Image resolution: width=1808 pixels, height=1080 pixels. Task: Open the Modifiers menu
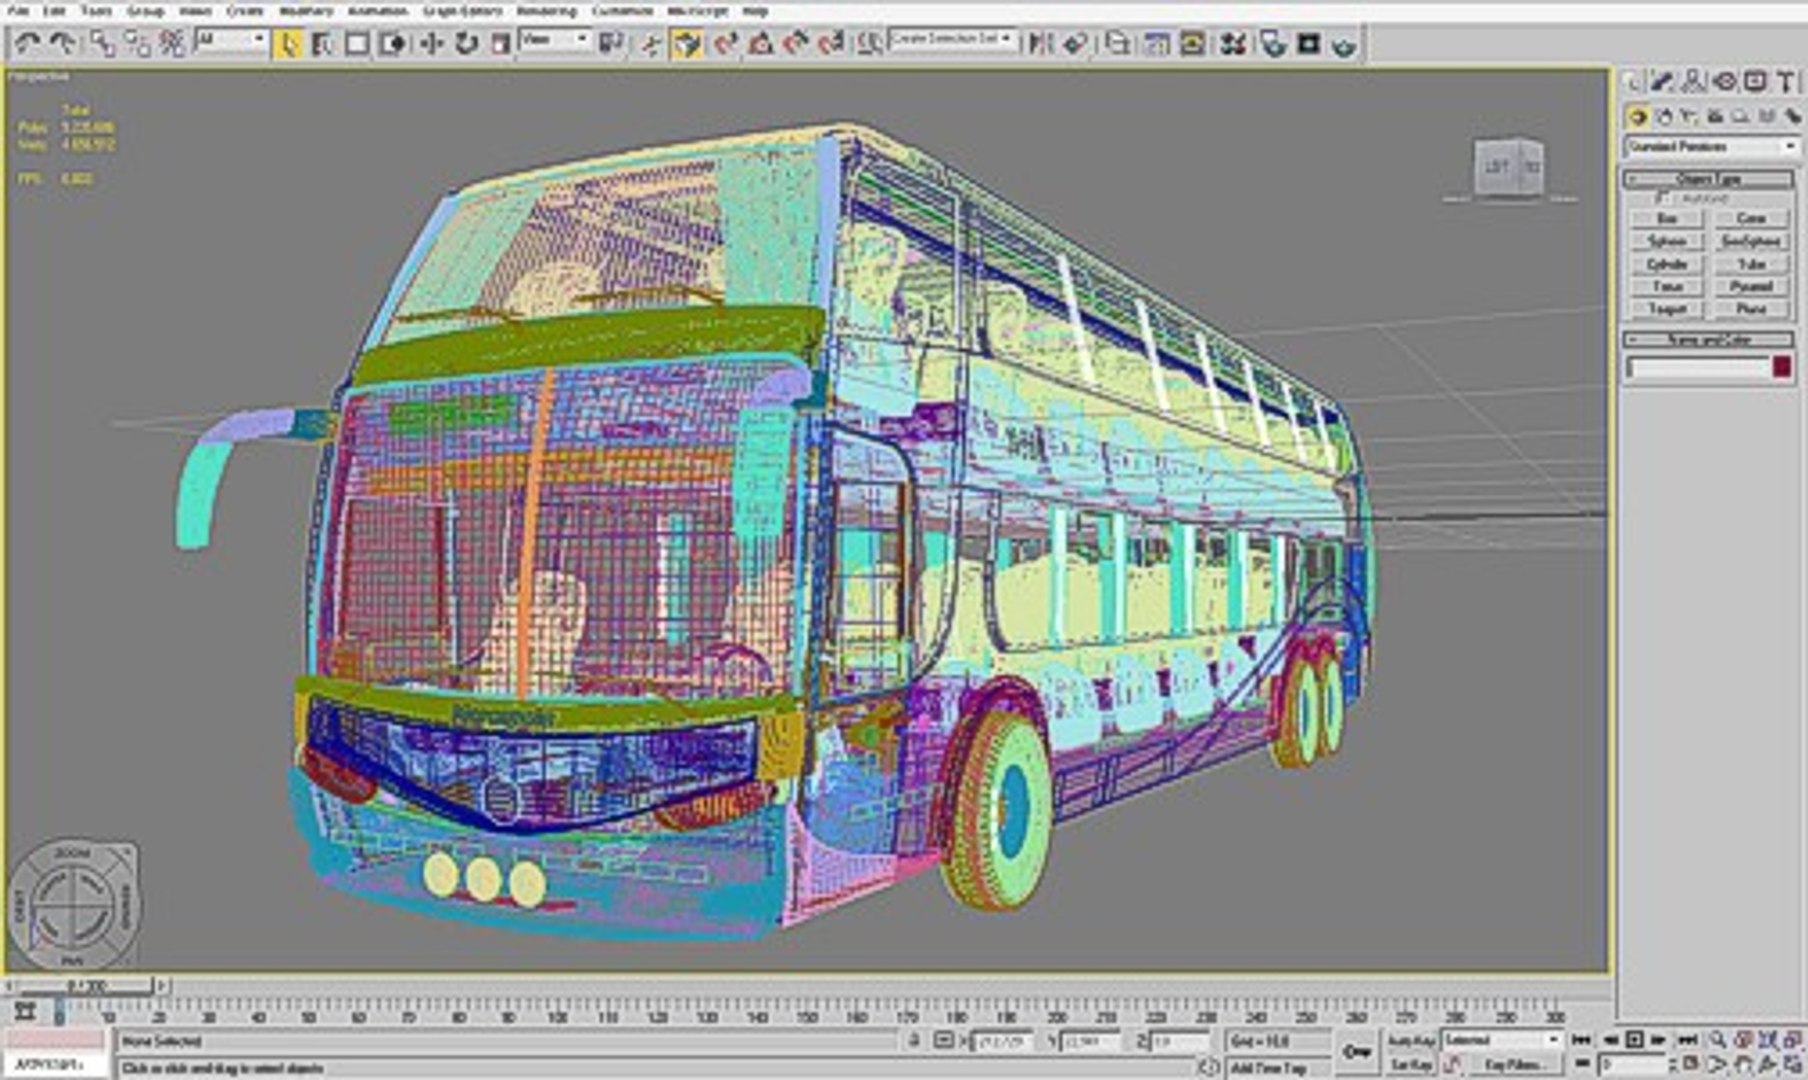tap(306, 11)
